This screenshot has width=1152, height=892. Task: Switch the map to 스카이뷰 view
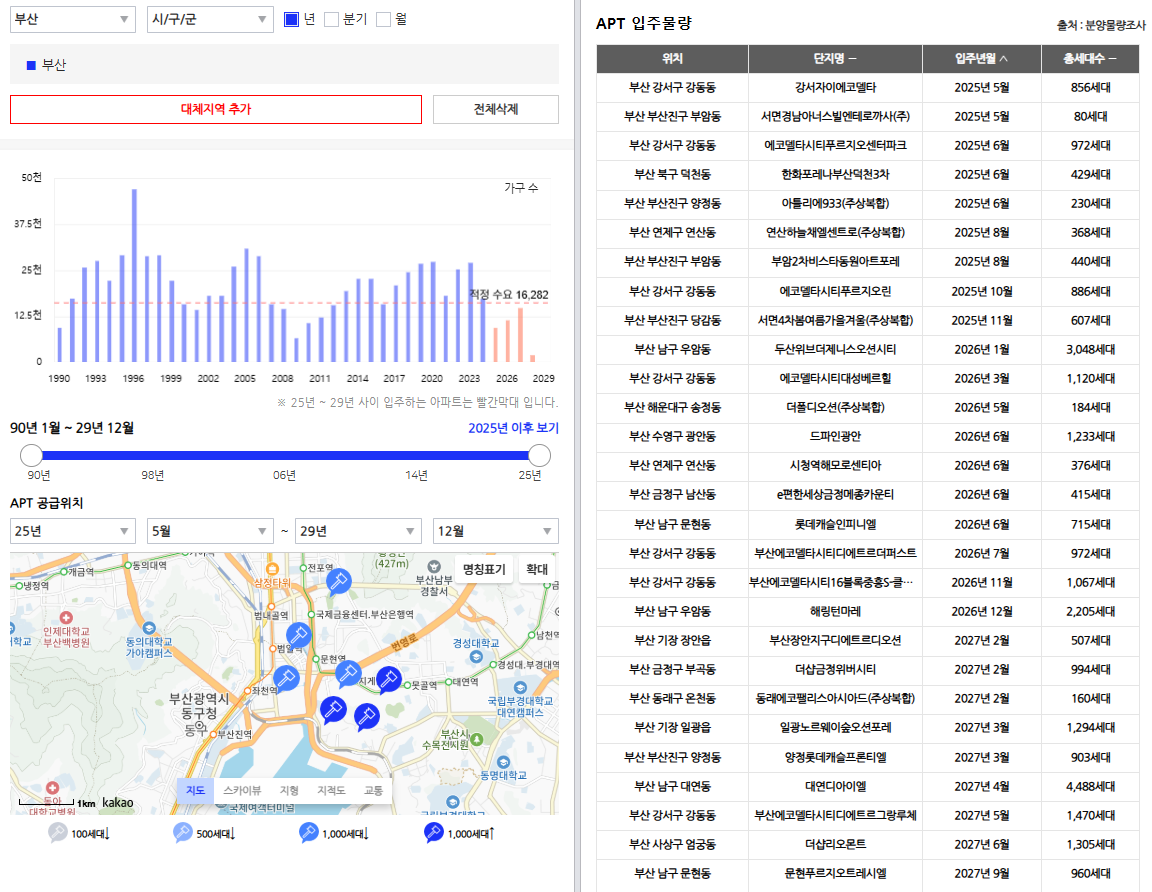(x=242, y=790)
